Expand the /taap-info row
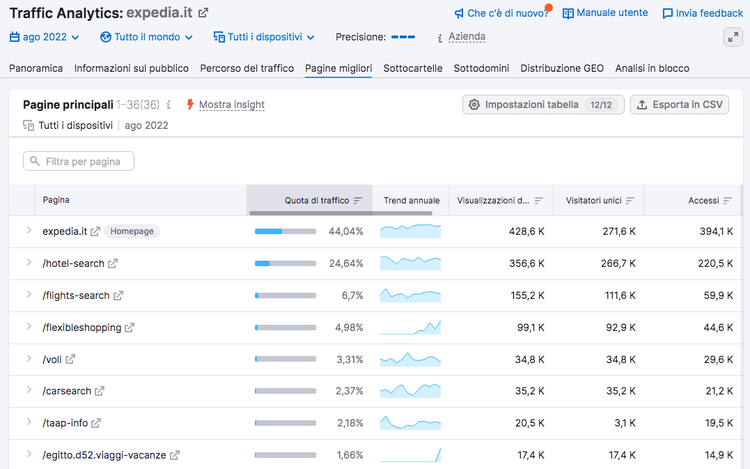 click(x=29, y=422)
